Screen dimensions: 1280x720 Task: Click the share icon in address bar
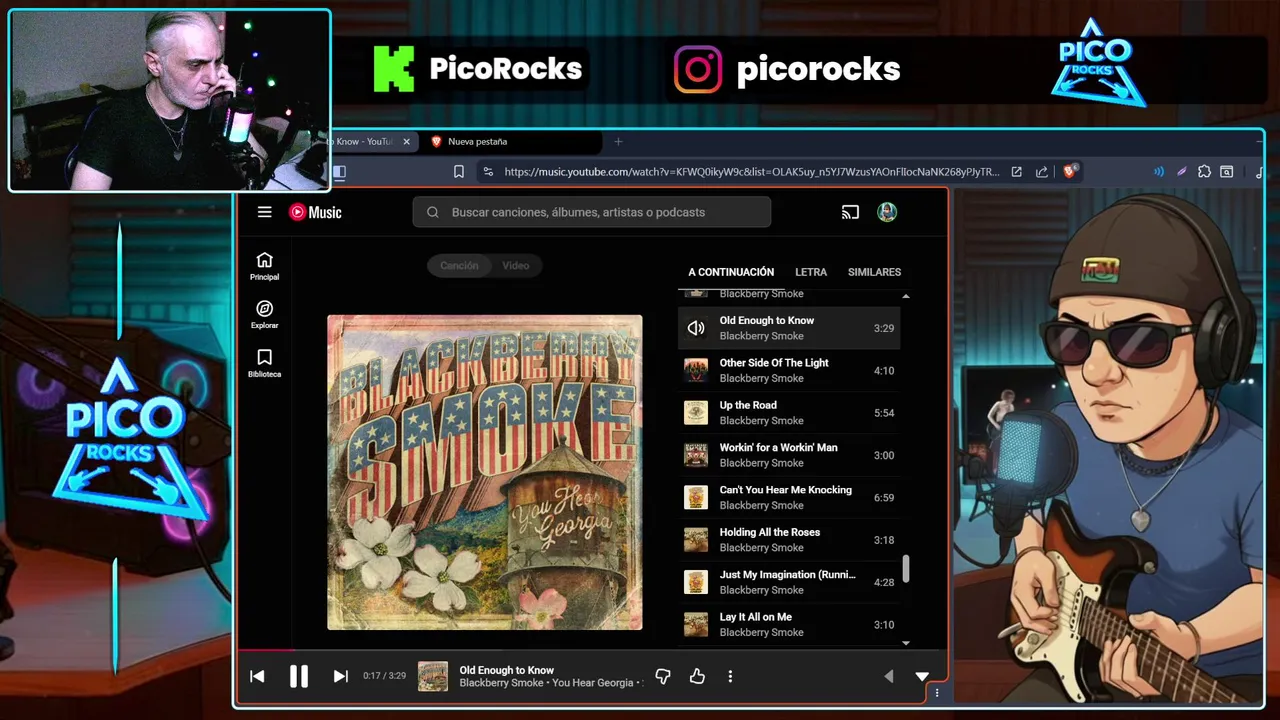(x=1042, y=172)
